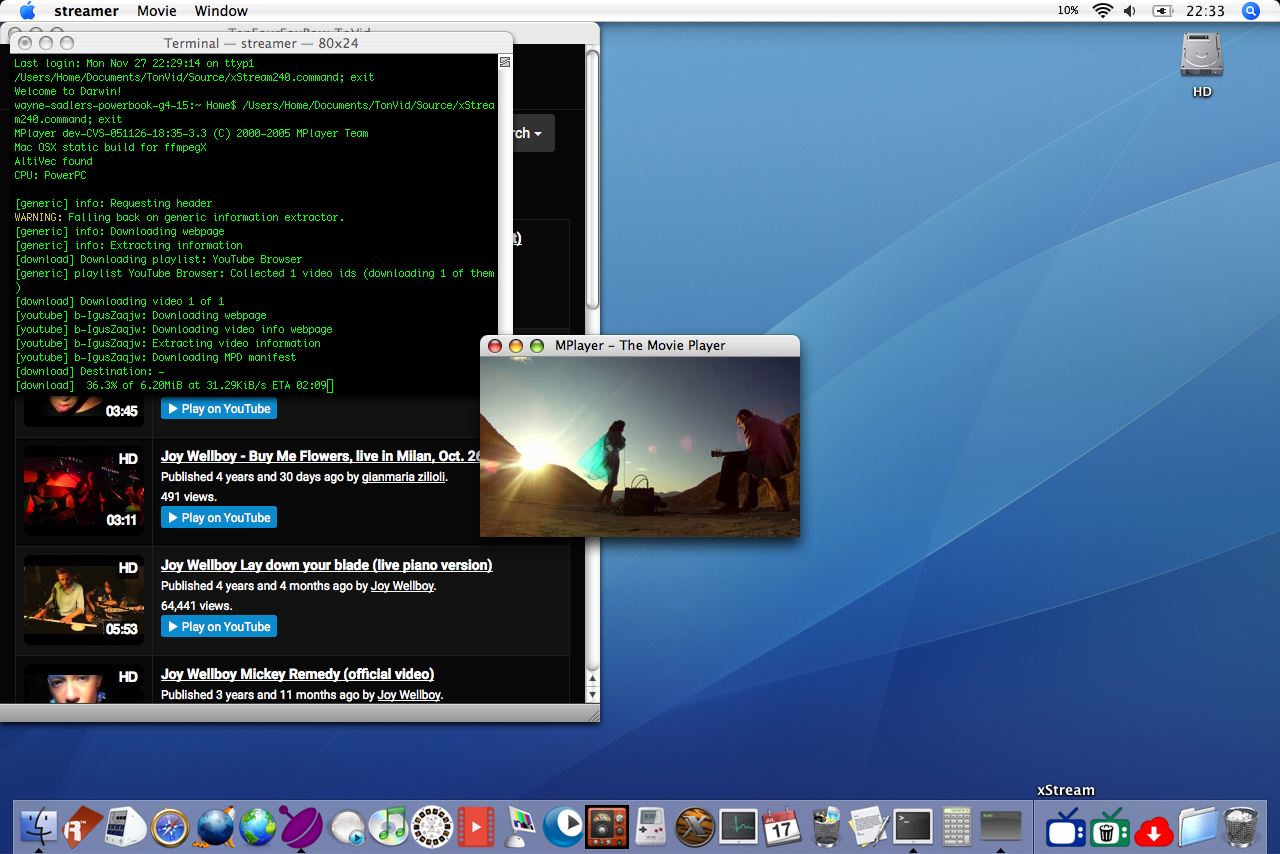Click the 22:33 clock in menu bar
This screenshot has height=854, width=1280.
[x=1205, y=11]
